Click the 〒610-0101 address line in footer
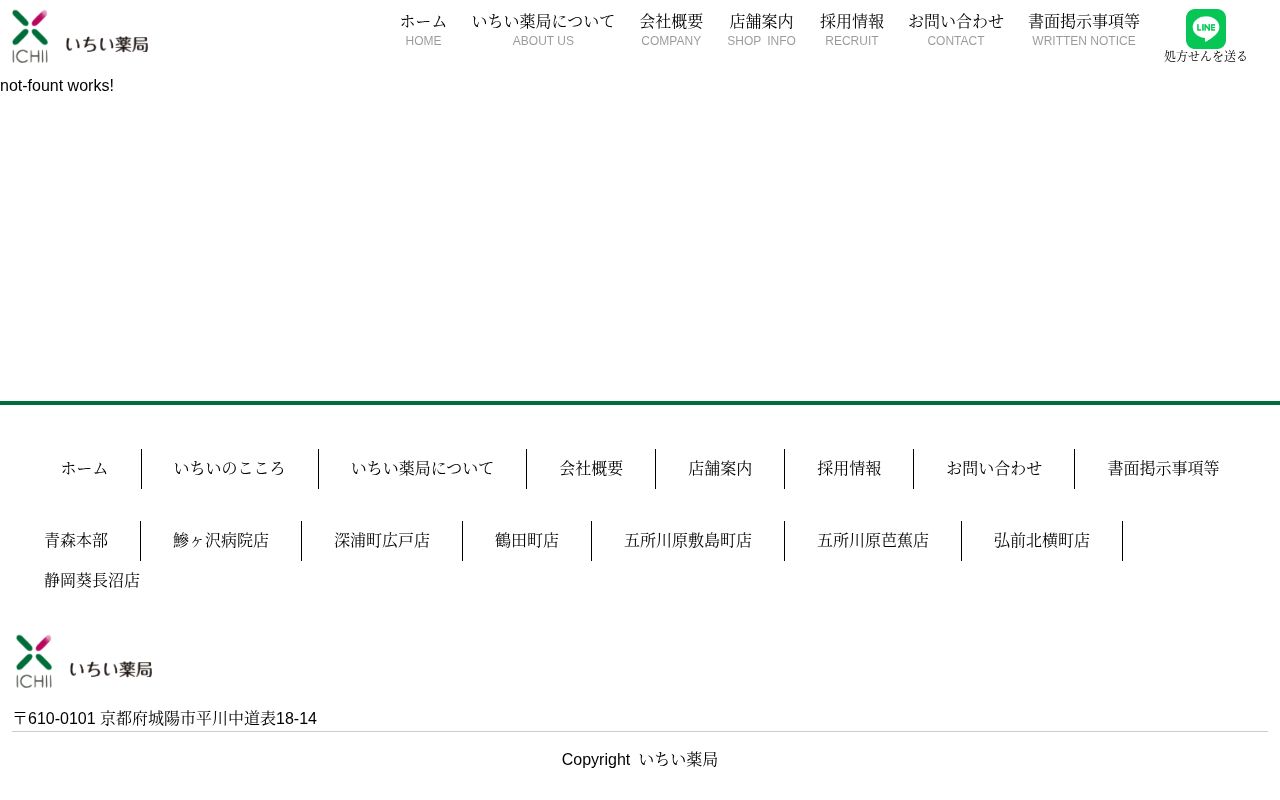The height and width of the screenshot is (800, 1280). click(x=165, y=719)
